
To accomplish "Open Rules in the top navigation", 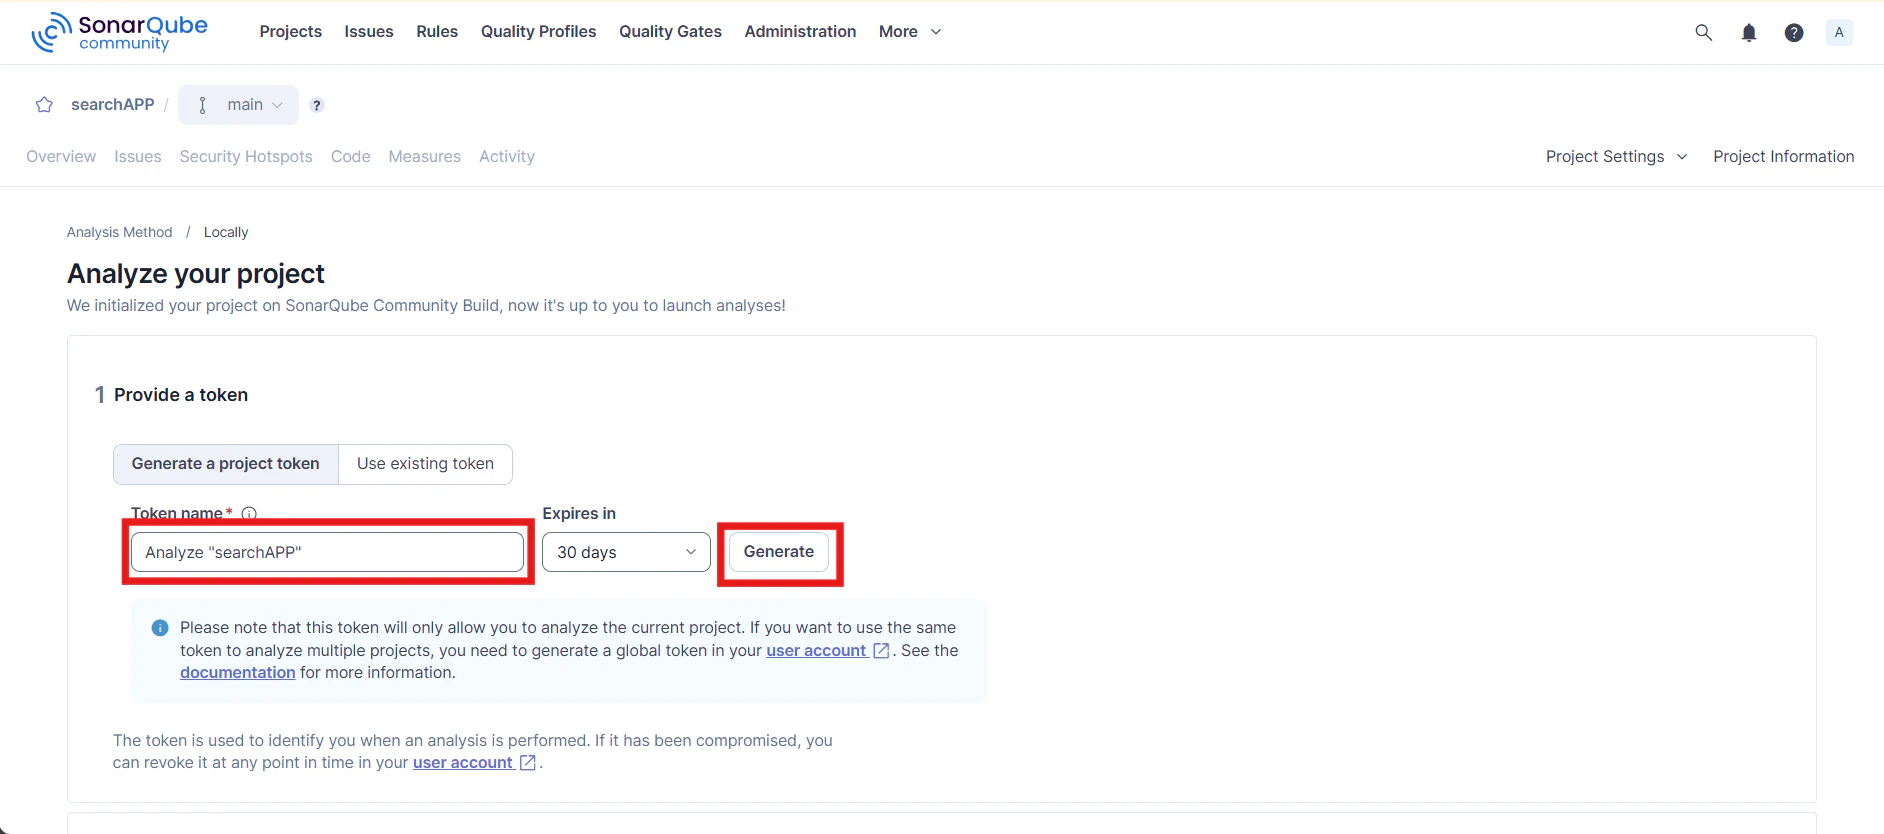I will pyautogui.click(x=437, y=32).
